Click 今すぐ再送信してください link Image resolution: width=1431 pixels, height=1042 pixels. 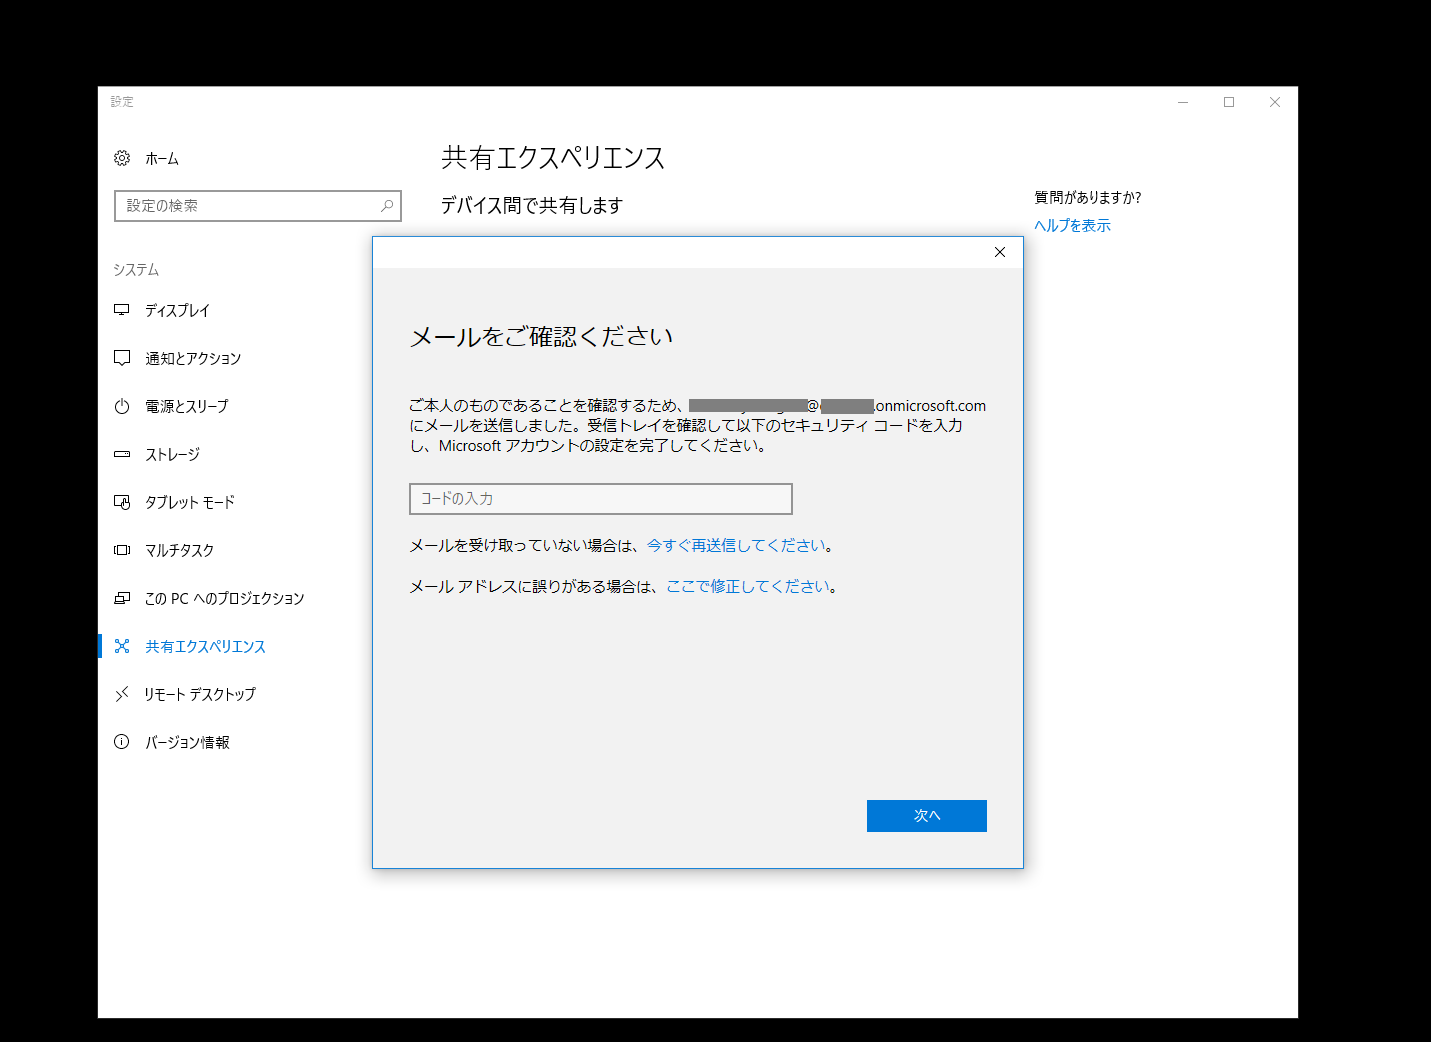point(737,545)
